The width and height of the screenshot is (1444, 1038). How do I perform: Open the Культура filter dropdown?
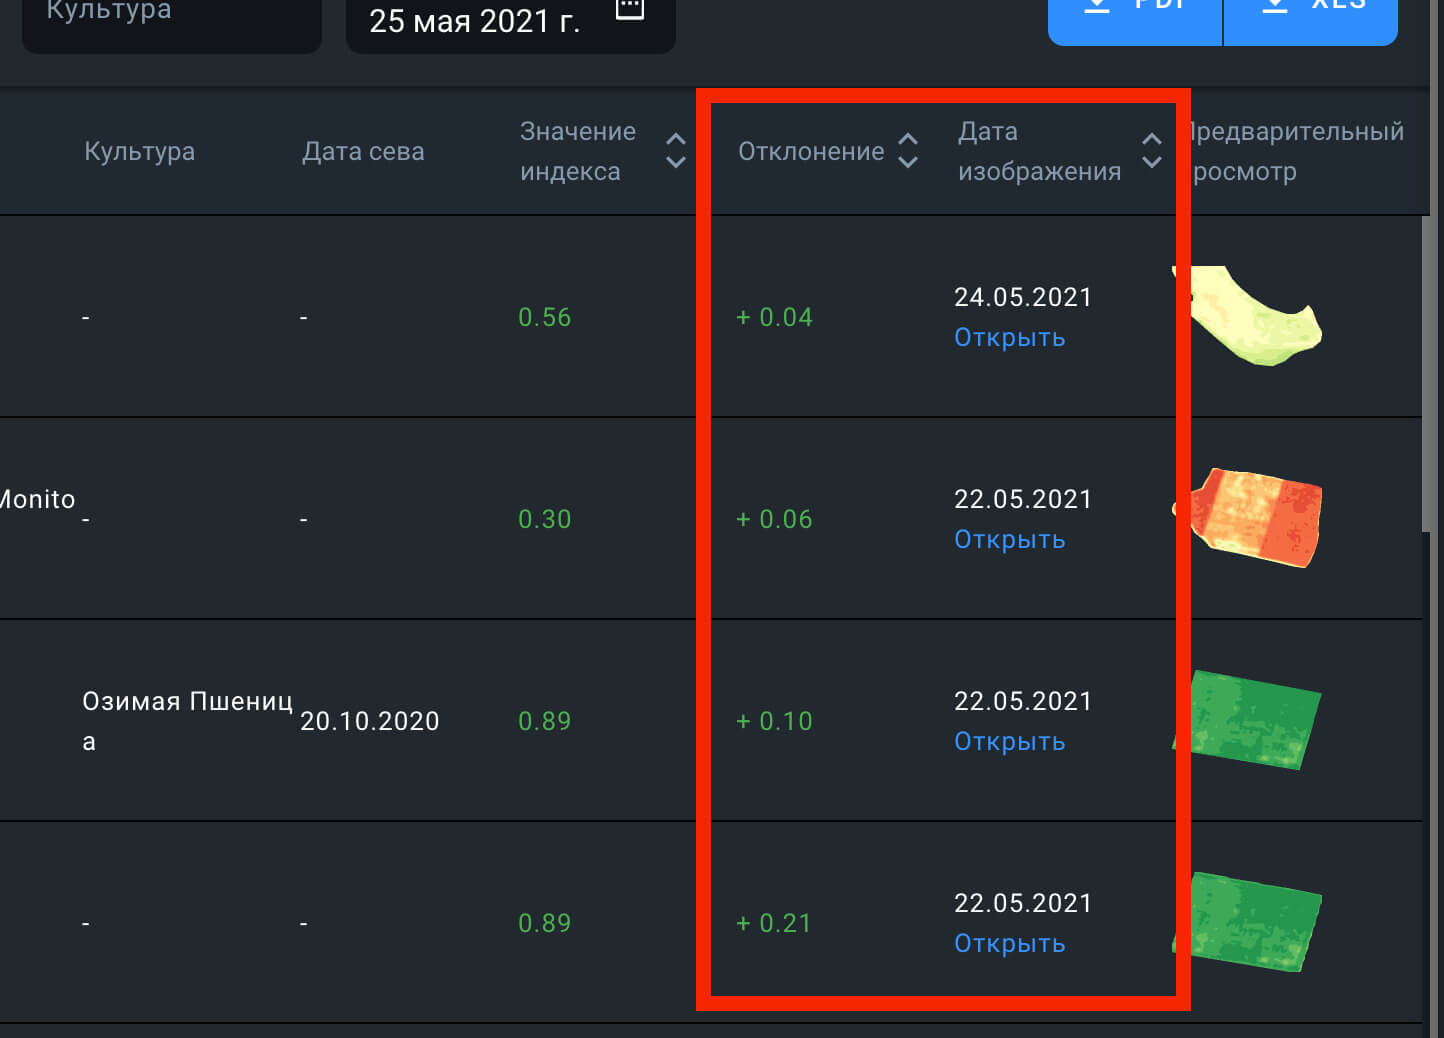coord(171,18)
